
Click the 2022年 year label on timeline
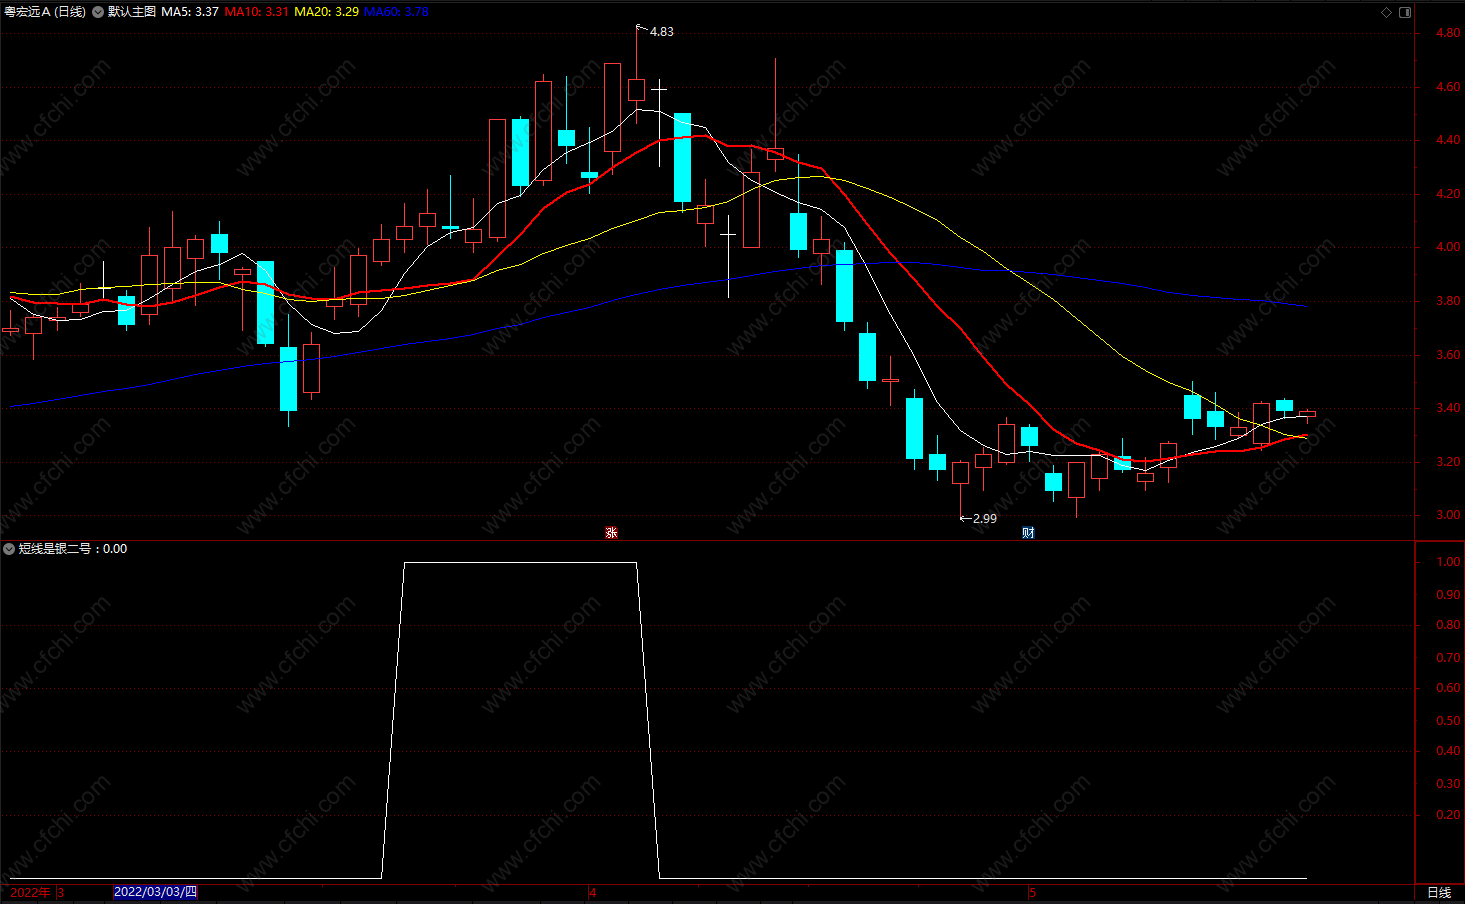(x=30, y=892)
